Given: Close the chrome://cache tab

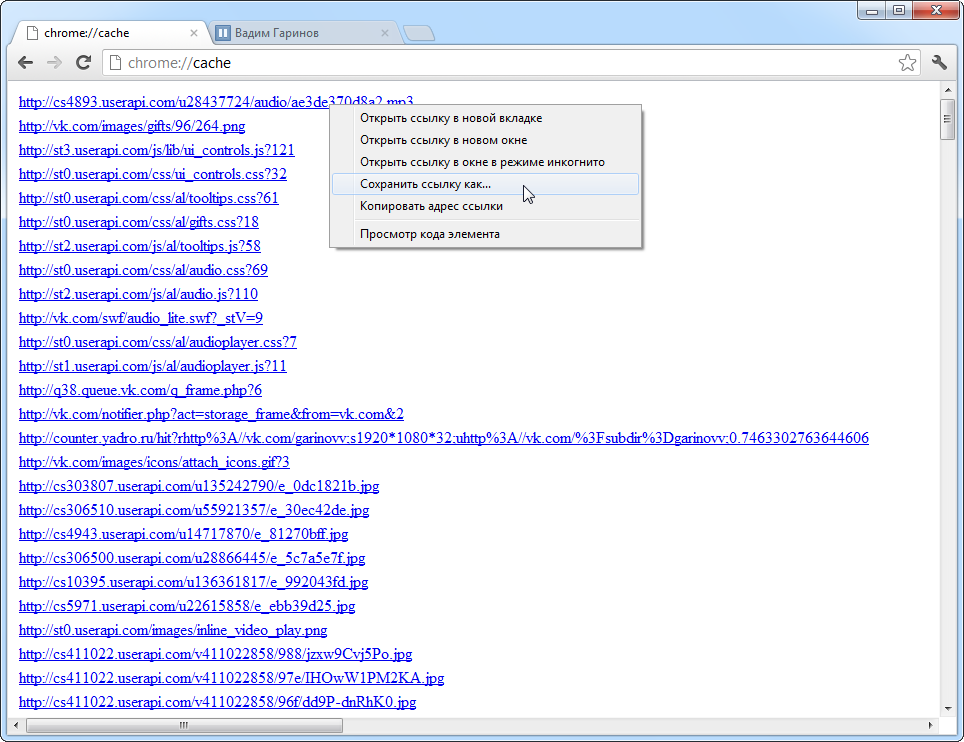Looking at the screenshot, I should tap(194, 33).
